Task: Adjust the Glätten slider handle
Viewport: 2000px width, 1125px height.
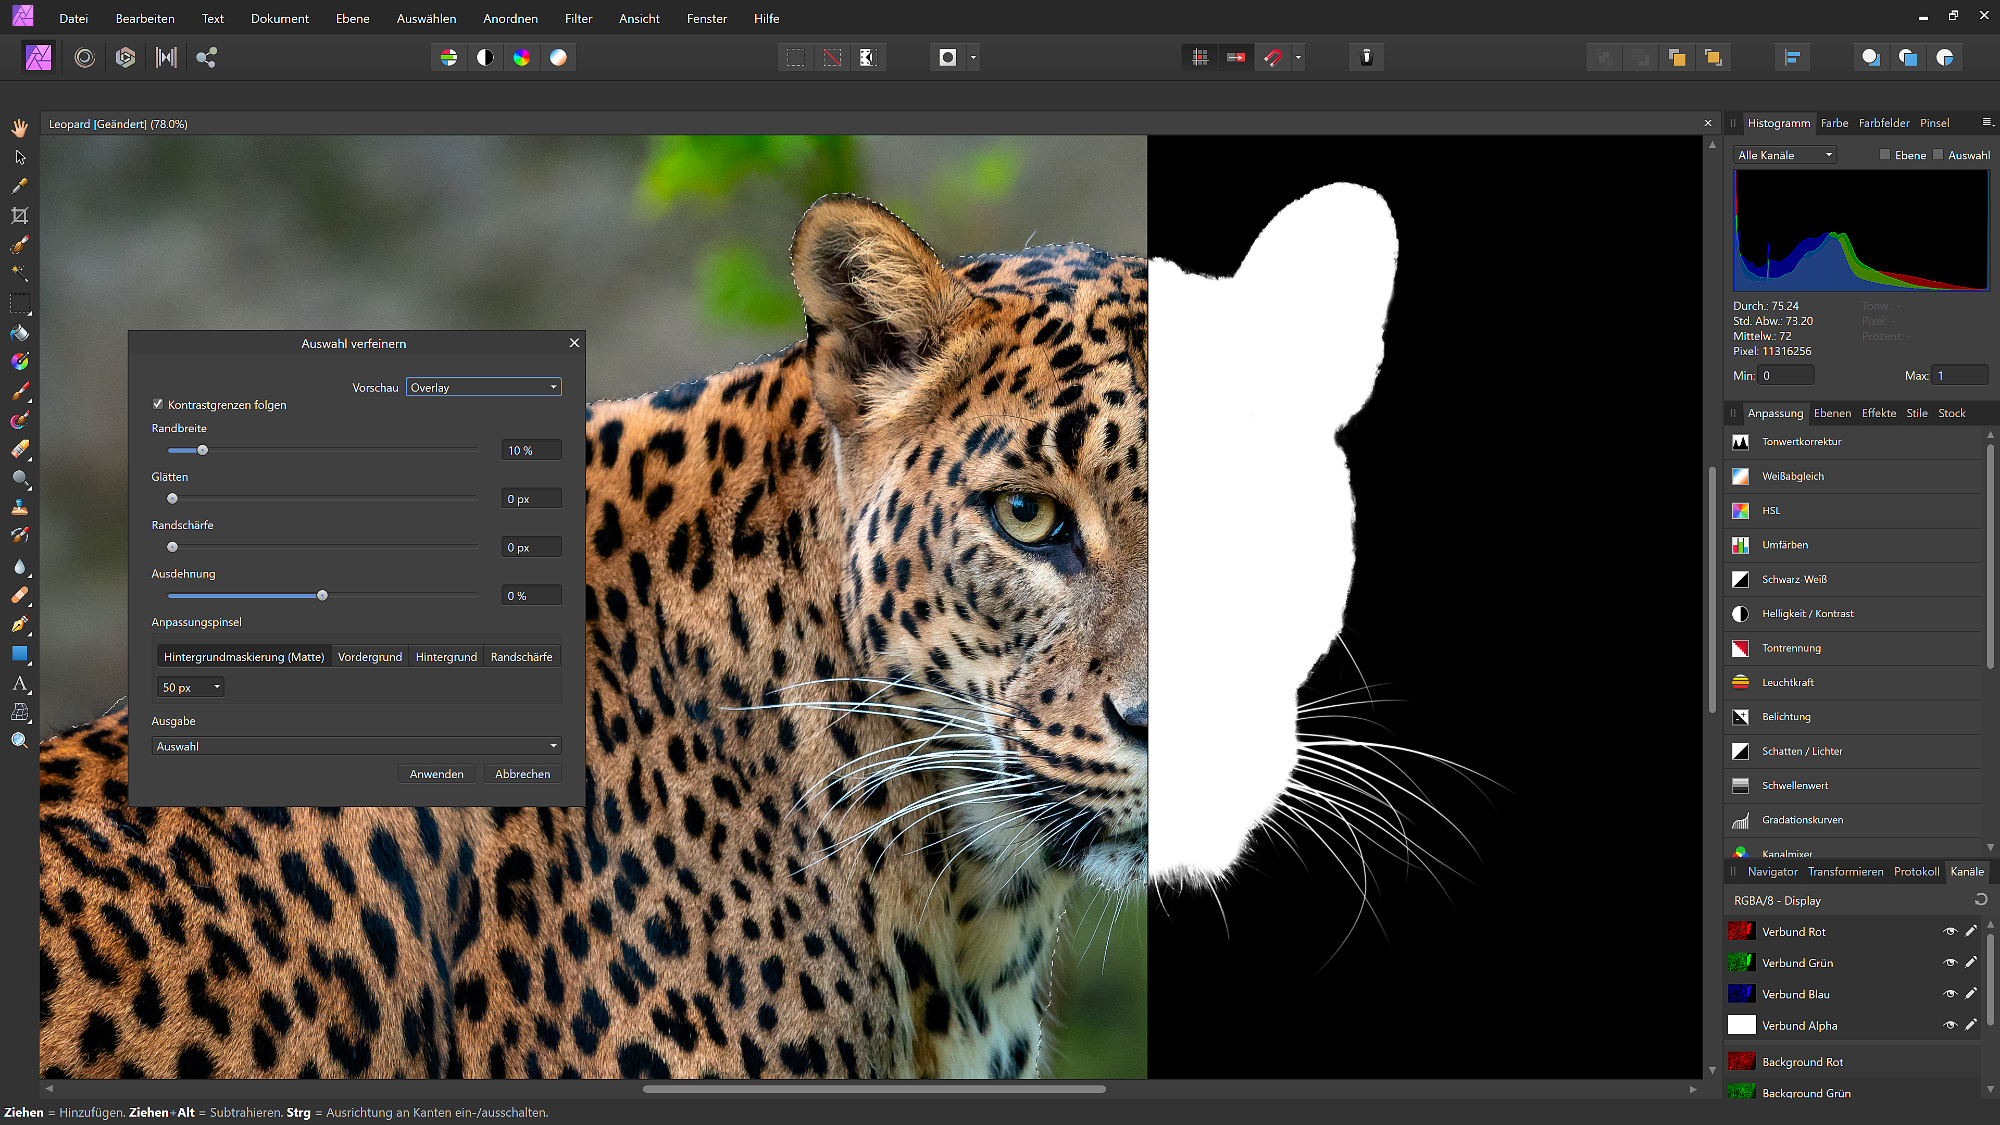Action: (x=172, y=498)
